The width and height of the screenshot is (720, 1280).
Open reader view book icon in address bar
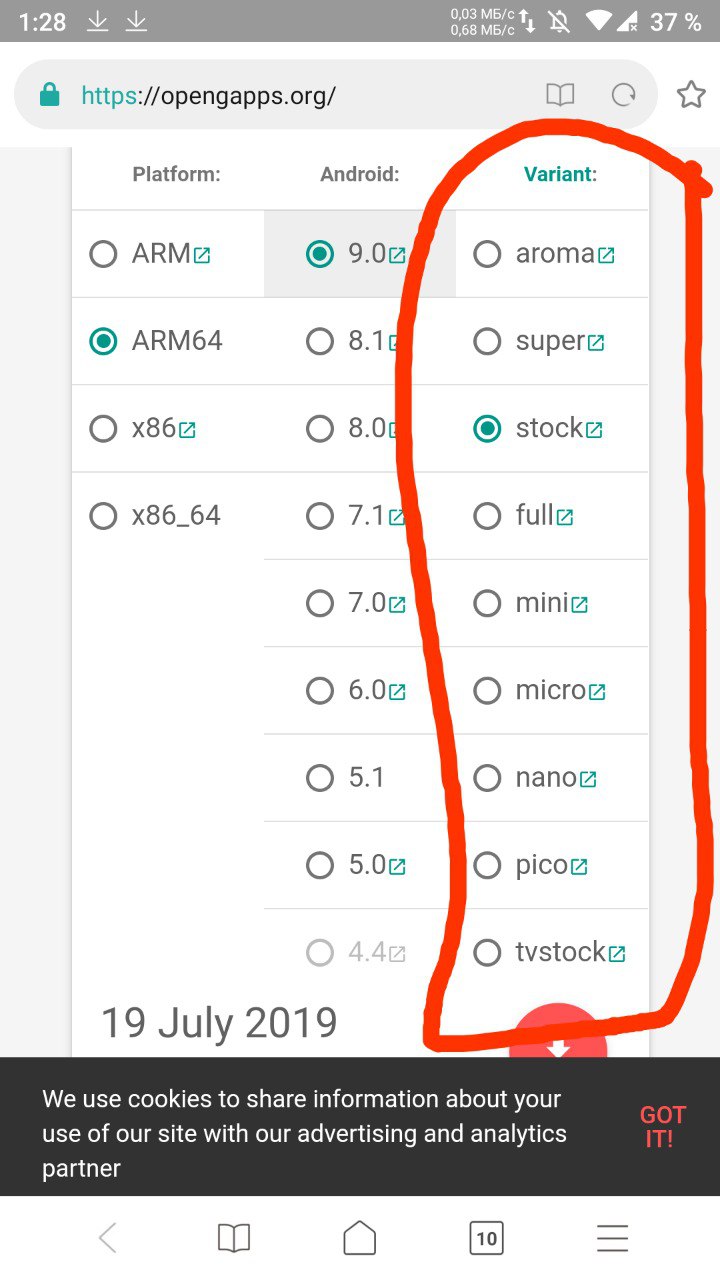(x=560, y=95)
